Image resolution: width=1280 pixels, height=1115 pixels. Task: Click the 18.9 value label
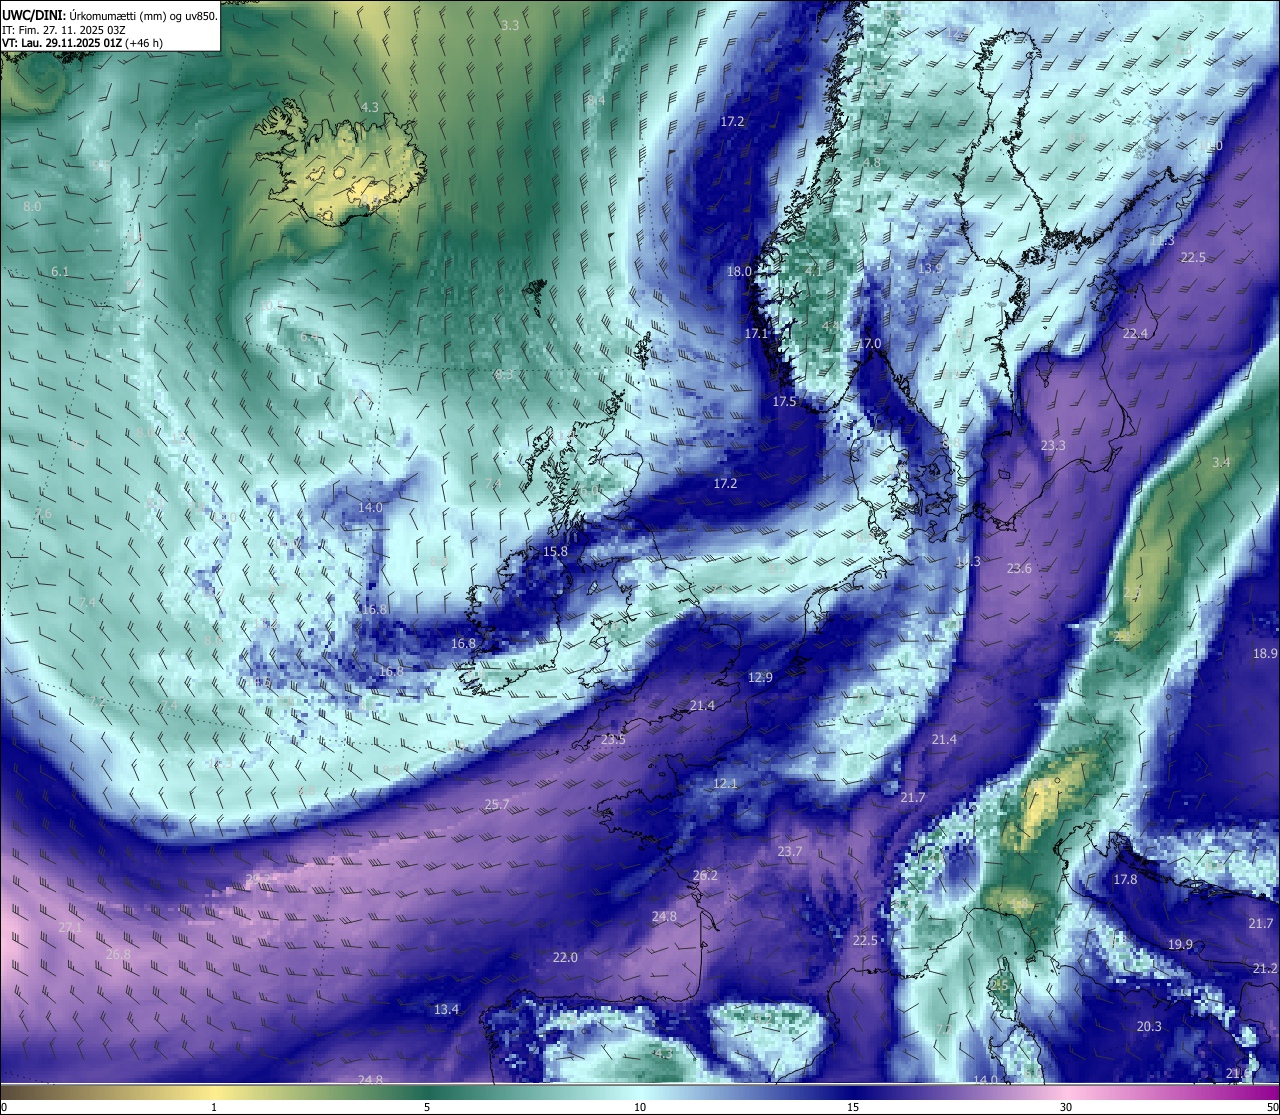tap(1265, 654)
